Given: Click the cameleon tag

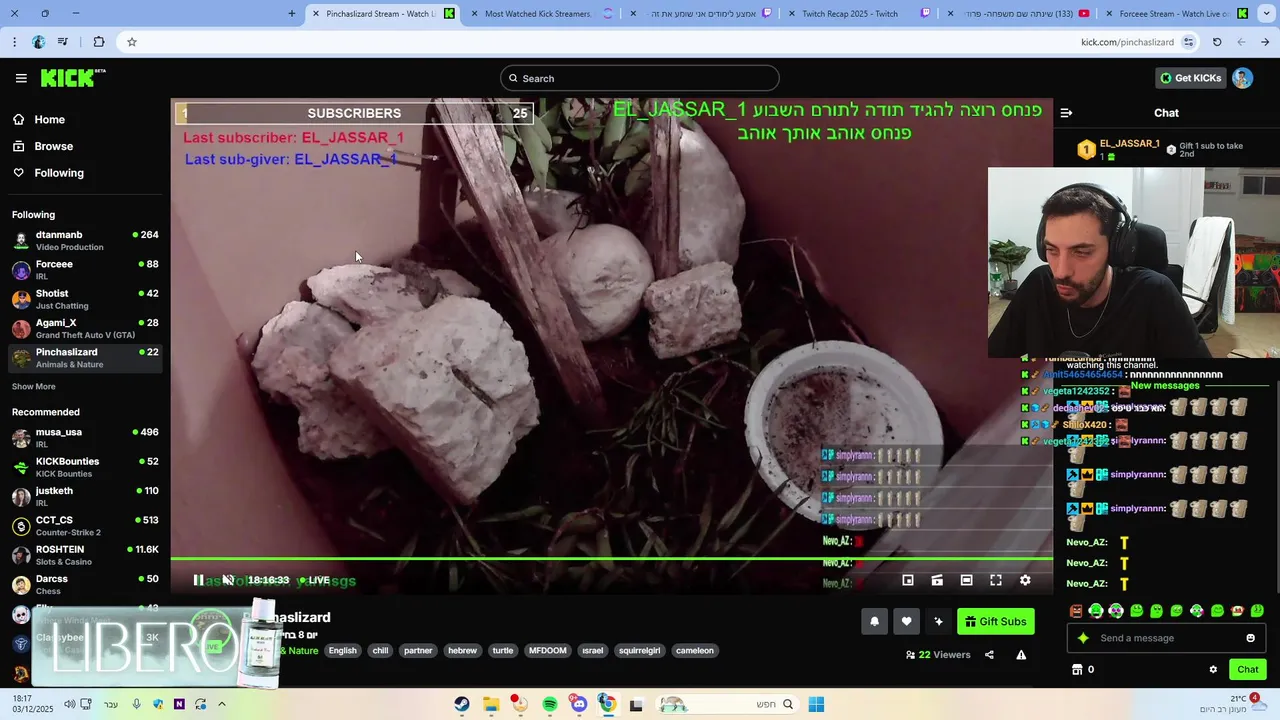Looking at the screenshot, I should 695,650.
